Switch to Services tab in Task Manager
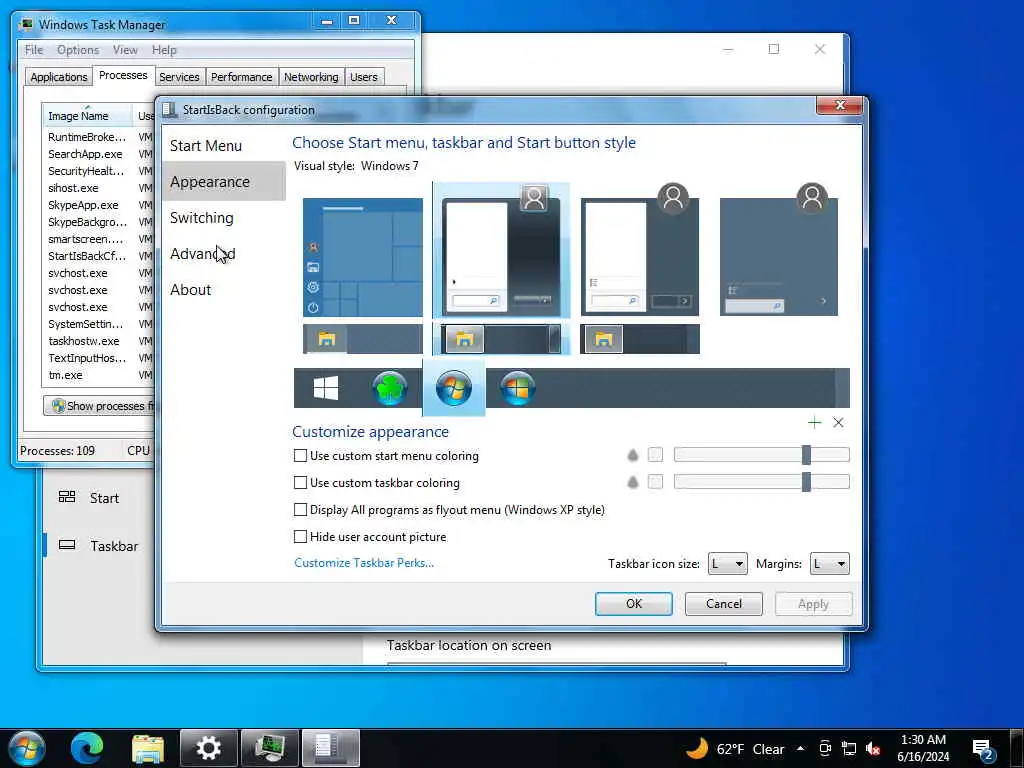 [179, 77]
